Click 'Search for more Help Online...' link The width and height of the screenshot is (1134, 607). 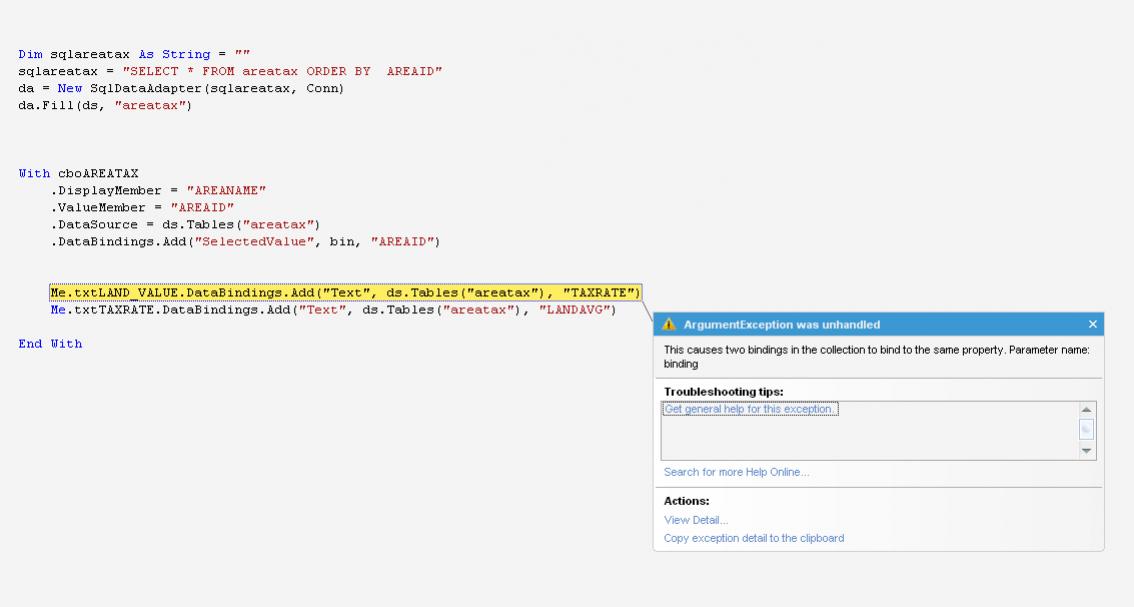[736, 472]
